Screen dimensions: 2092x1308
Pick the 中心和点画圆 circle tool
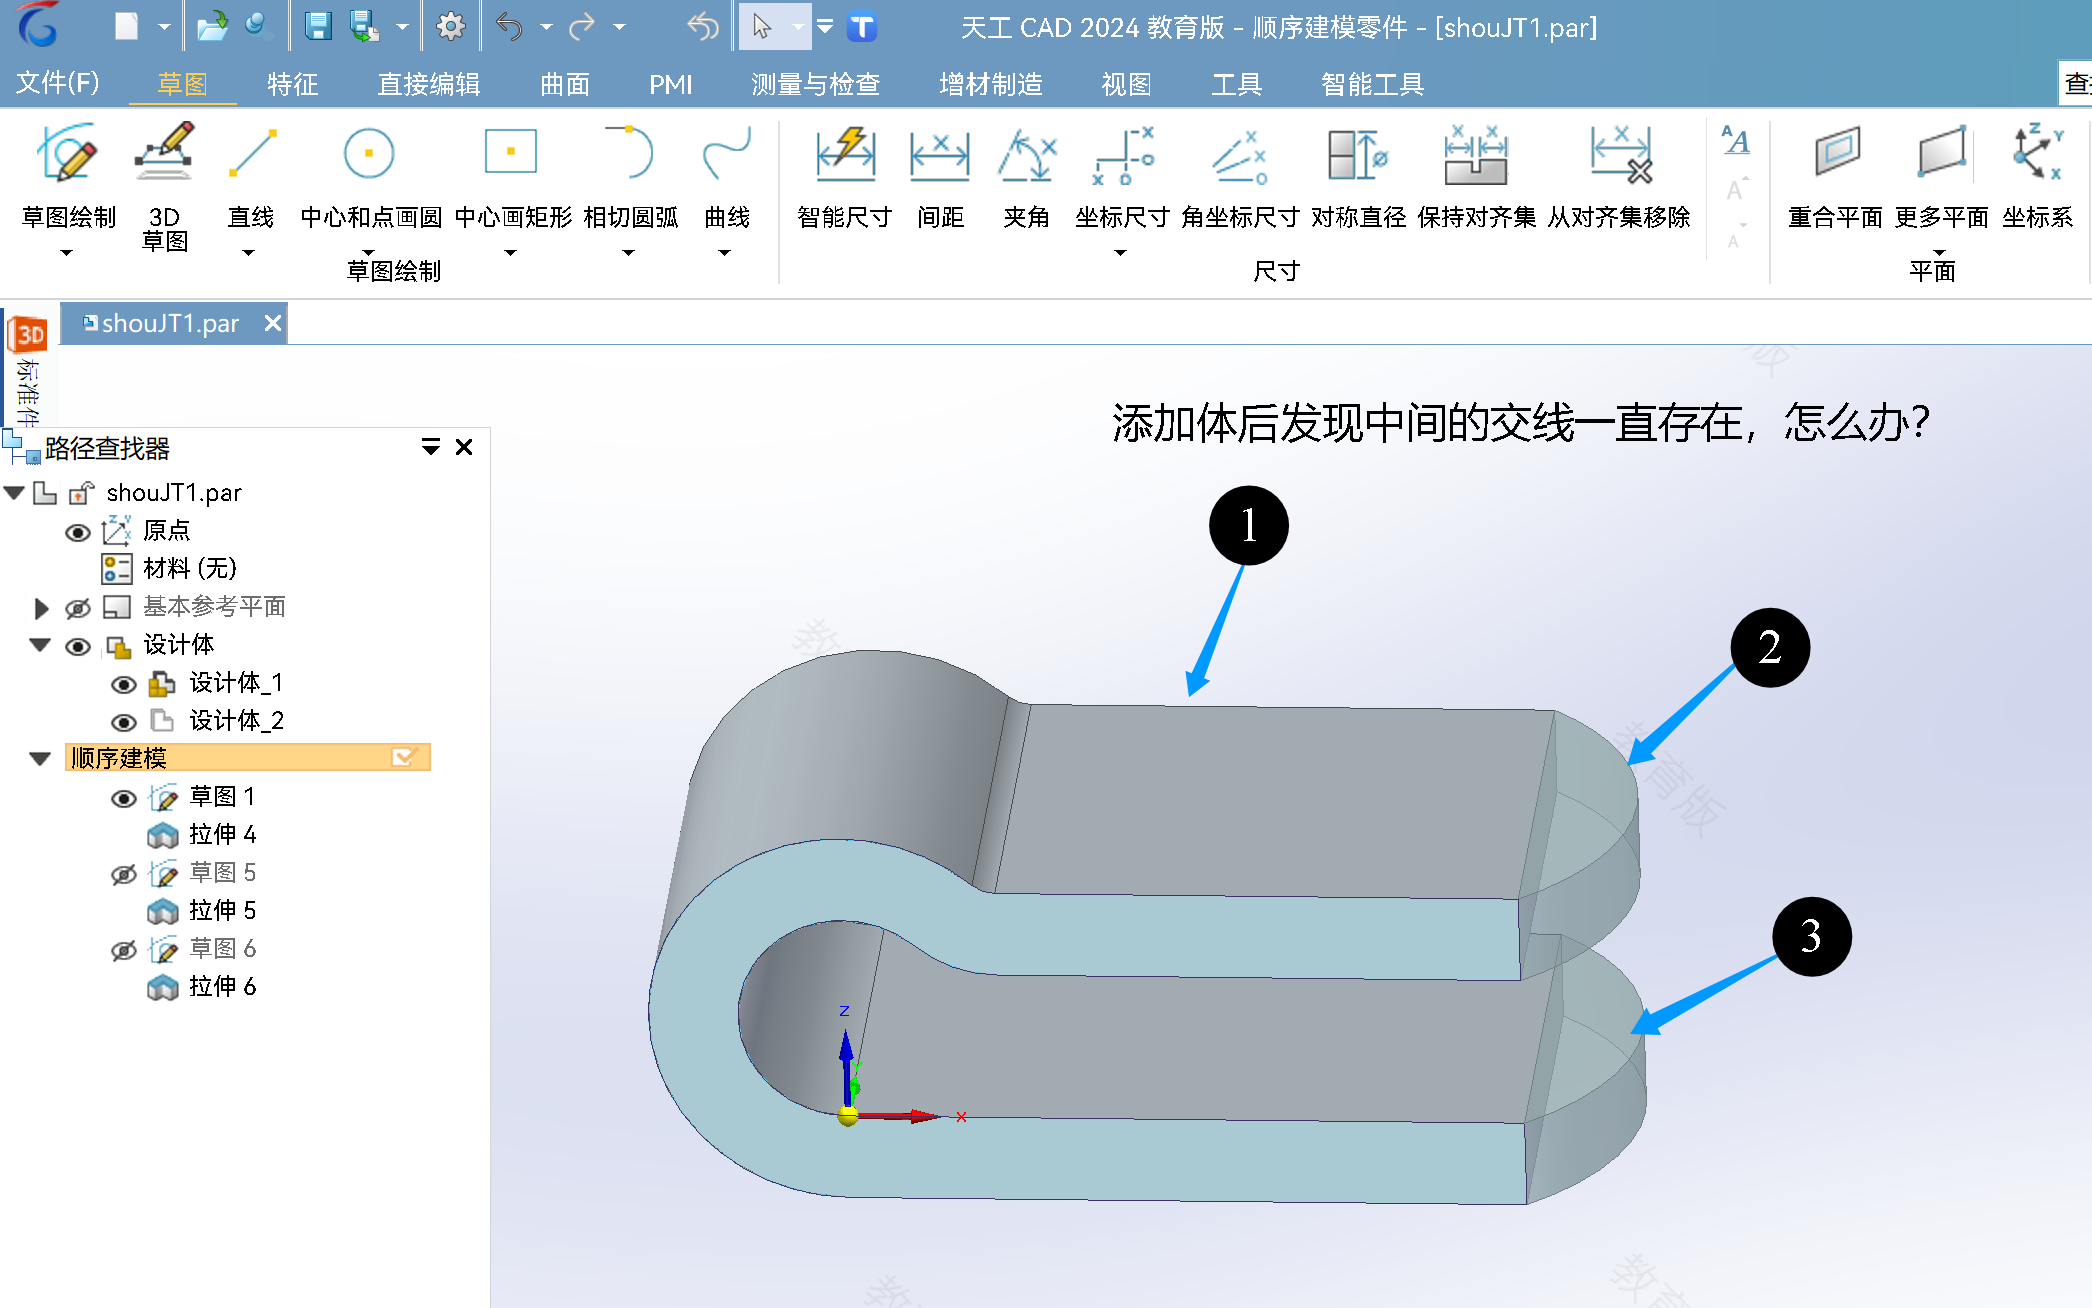click(370, 175)
